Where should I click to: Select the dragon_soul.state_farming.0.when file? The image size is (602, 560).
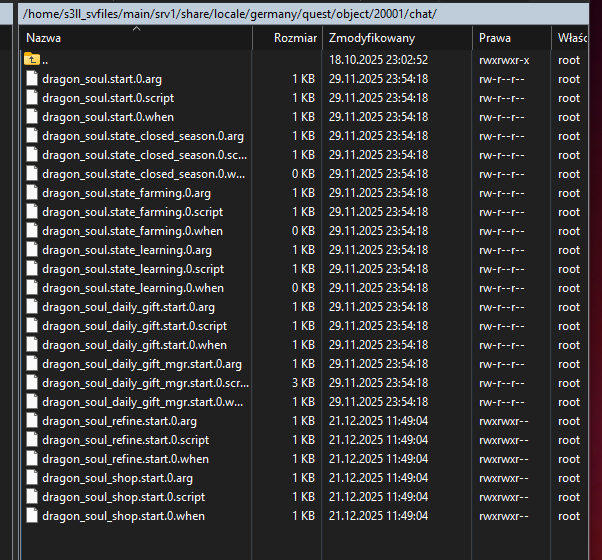tap(132, 231)
